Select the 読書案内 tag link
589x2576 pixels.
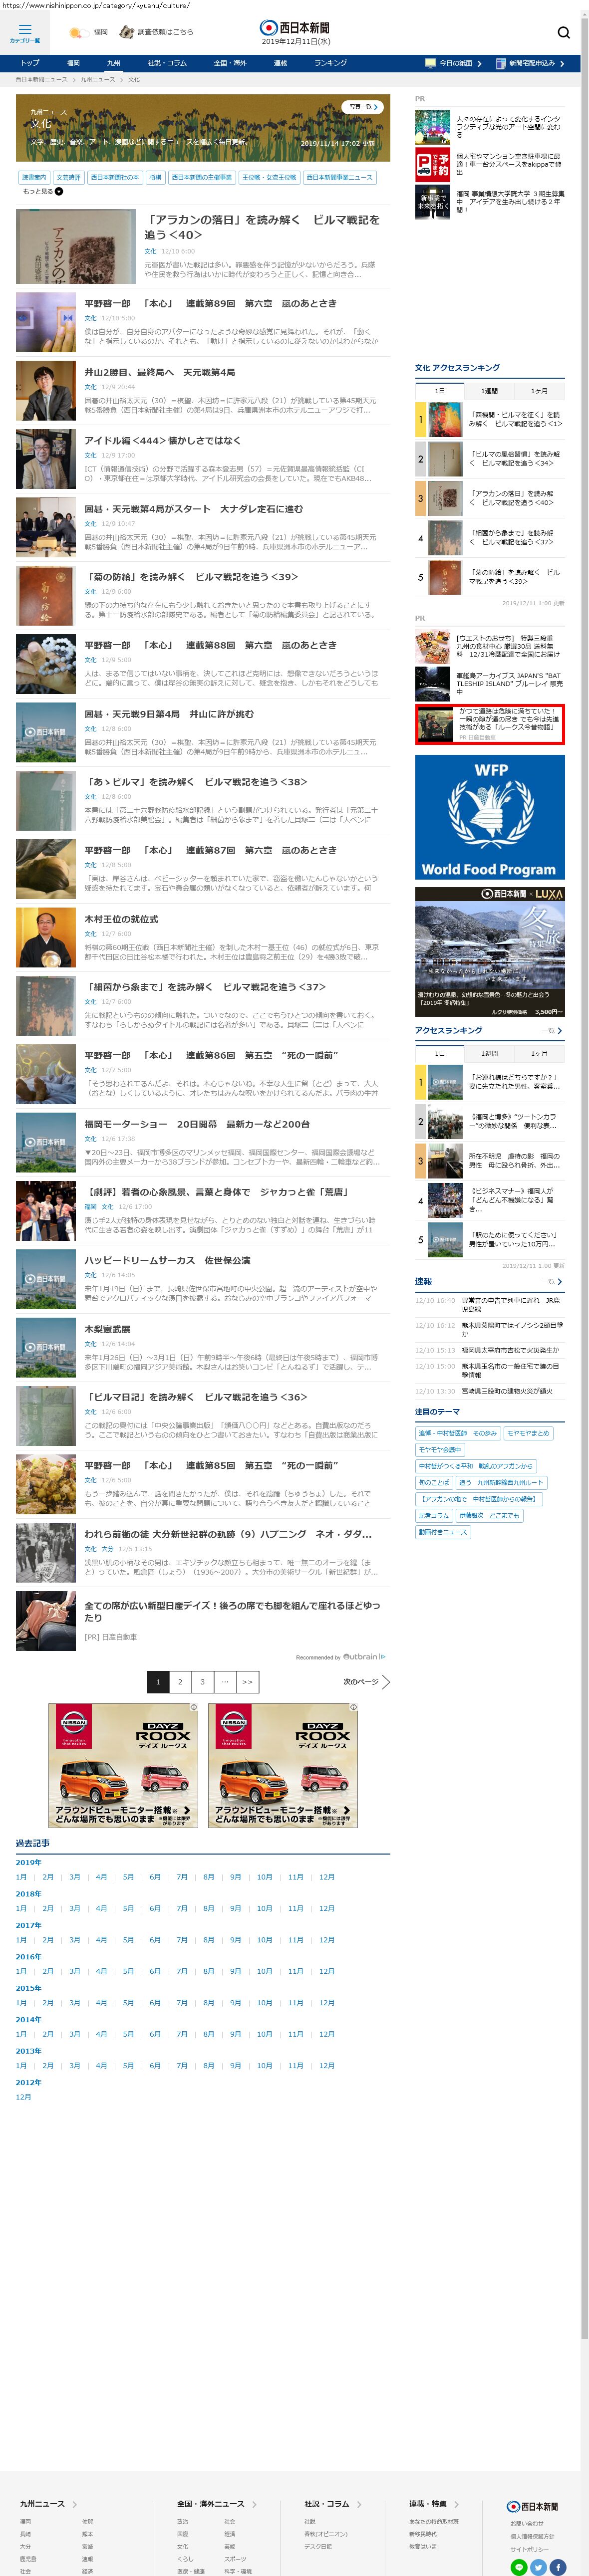click(34, 177)
